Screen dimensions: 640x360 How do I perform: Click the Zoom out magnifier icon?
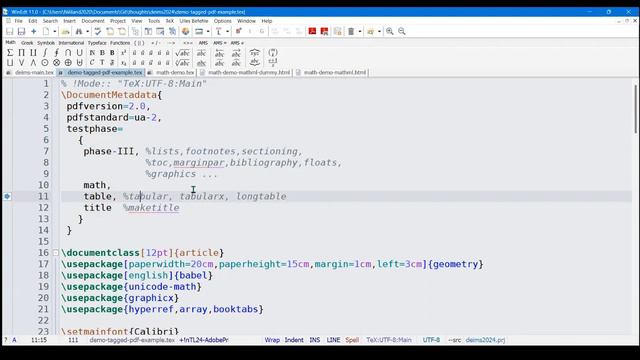pos(402,31)
